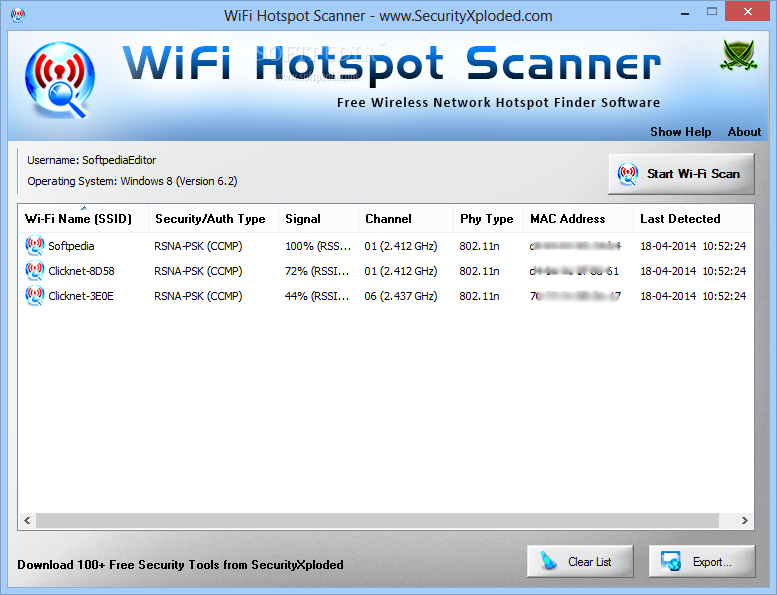Minimize the WiFi Hotspot Scanner window

pos(685,13)
